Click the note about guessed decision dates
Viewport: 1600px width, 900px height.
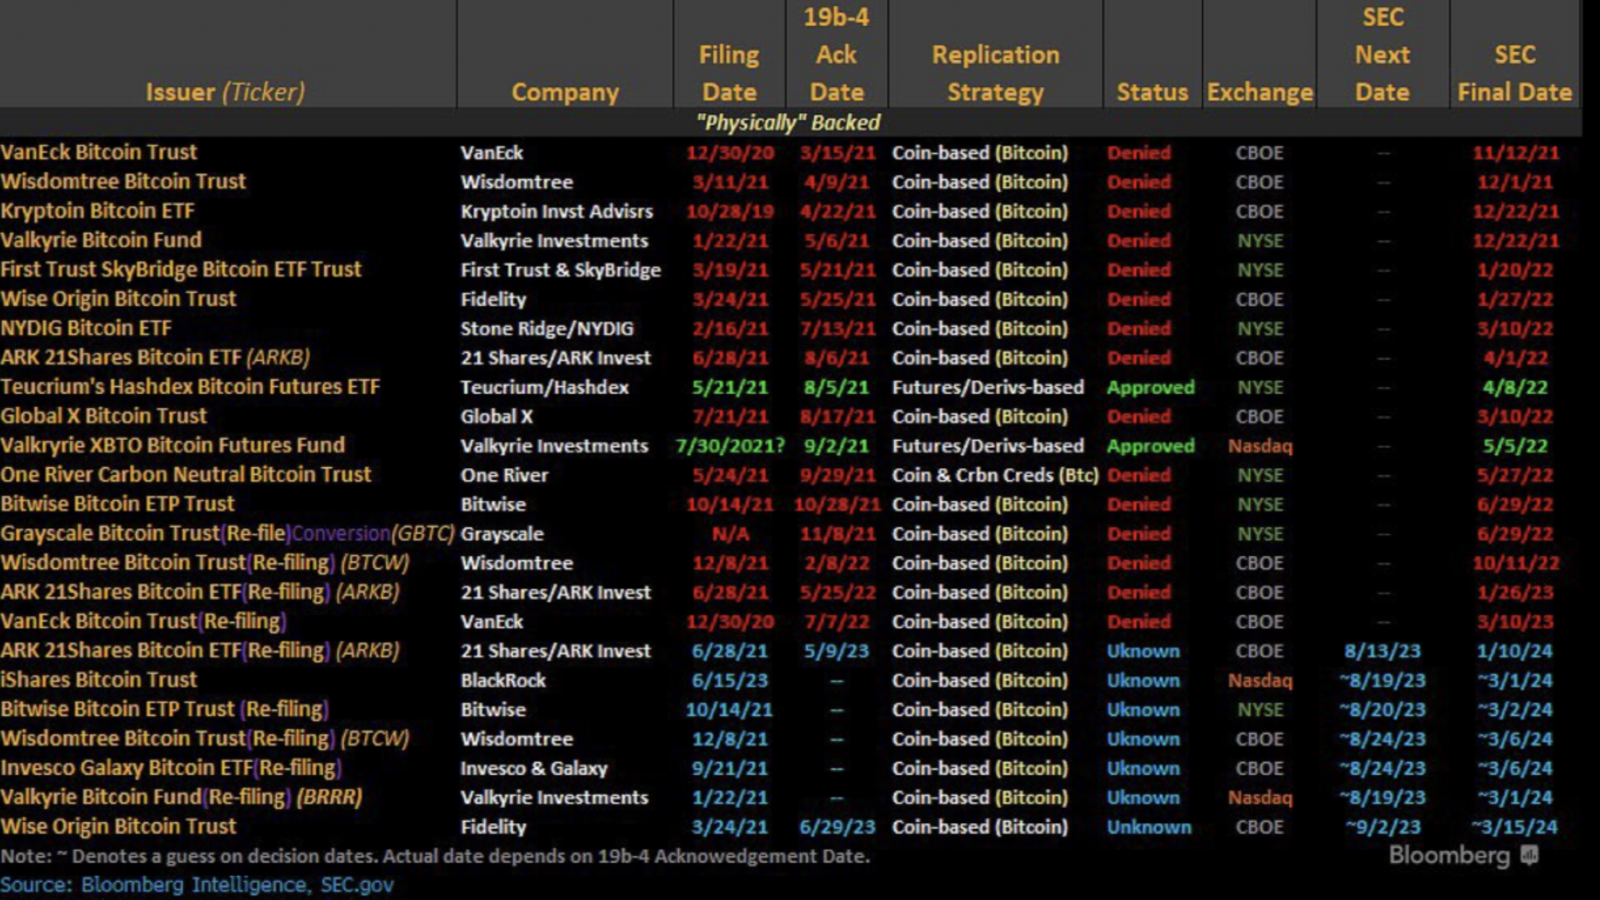(435, 856)
